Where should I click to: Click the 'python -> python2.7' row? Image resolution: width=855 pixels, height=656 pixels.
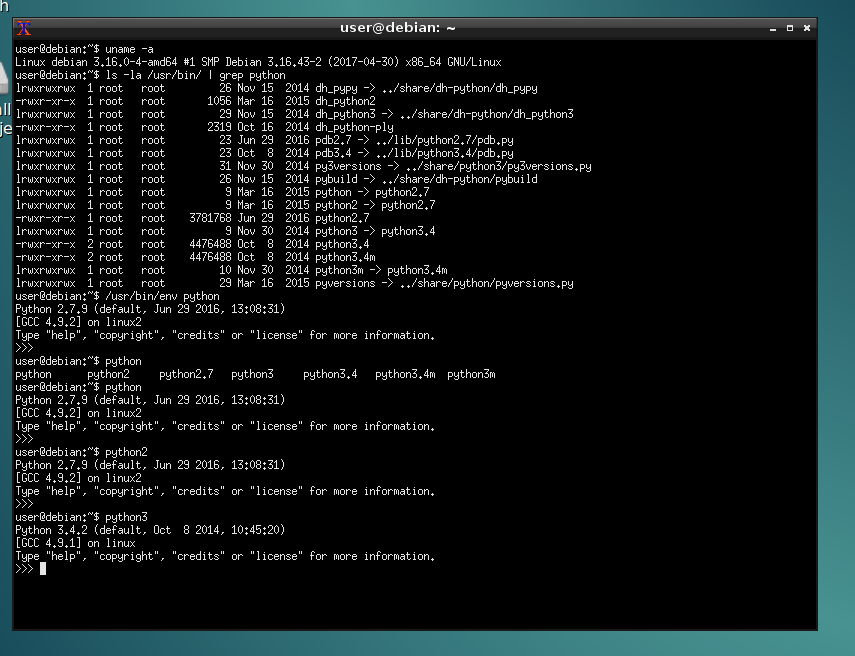coord(222,192)
